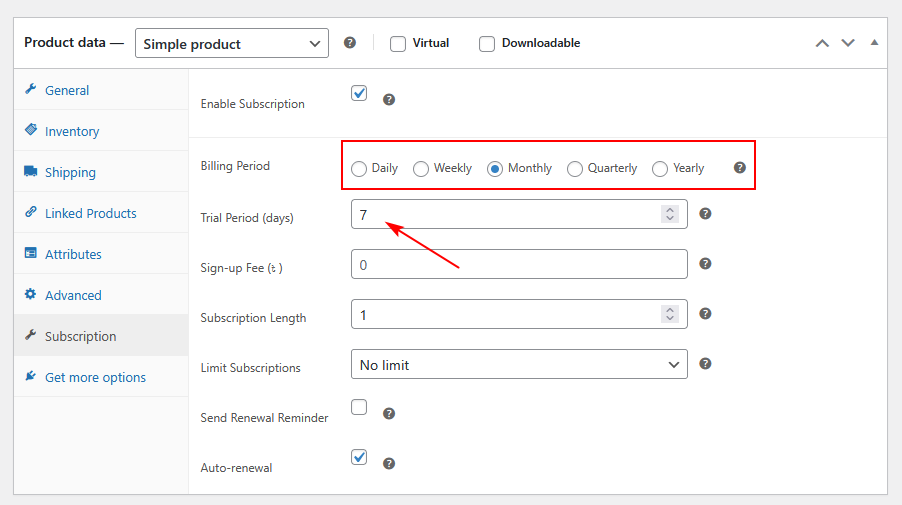This screenshot has width=902, height=505.
Task: Open the General tab
Action: pos(101,90)
